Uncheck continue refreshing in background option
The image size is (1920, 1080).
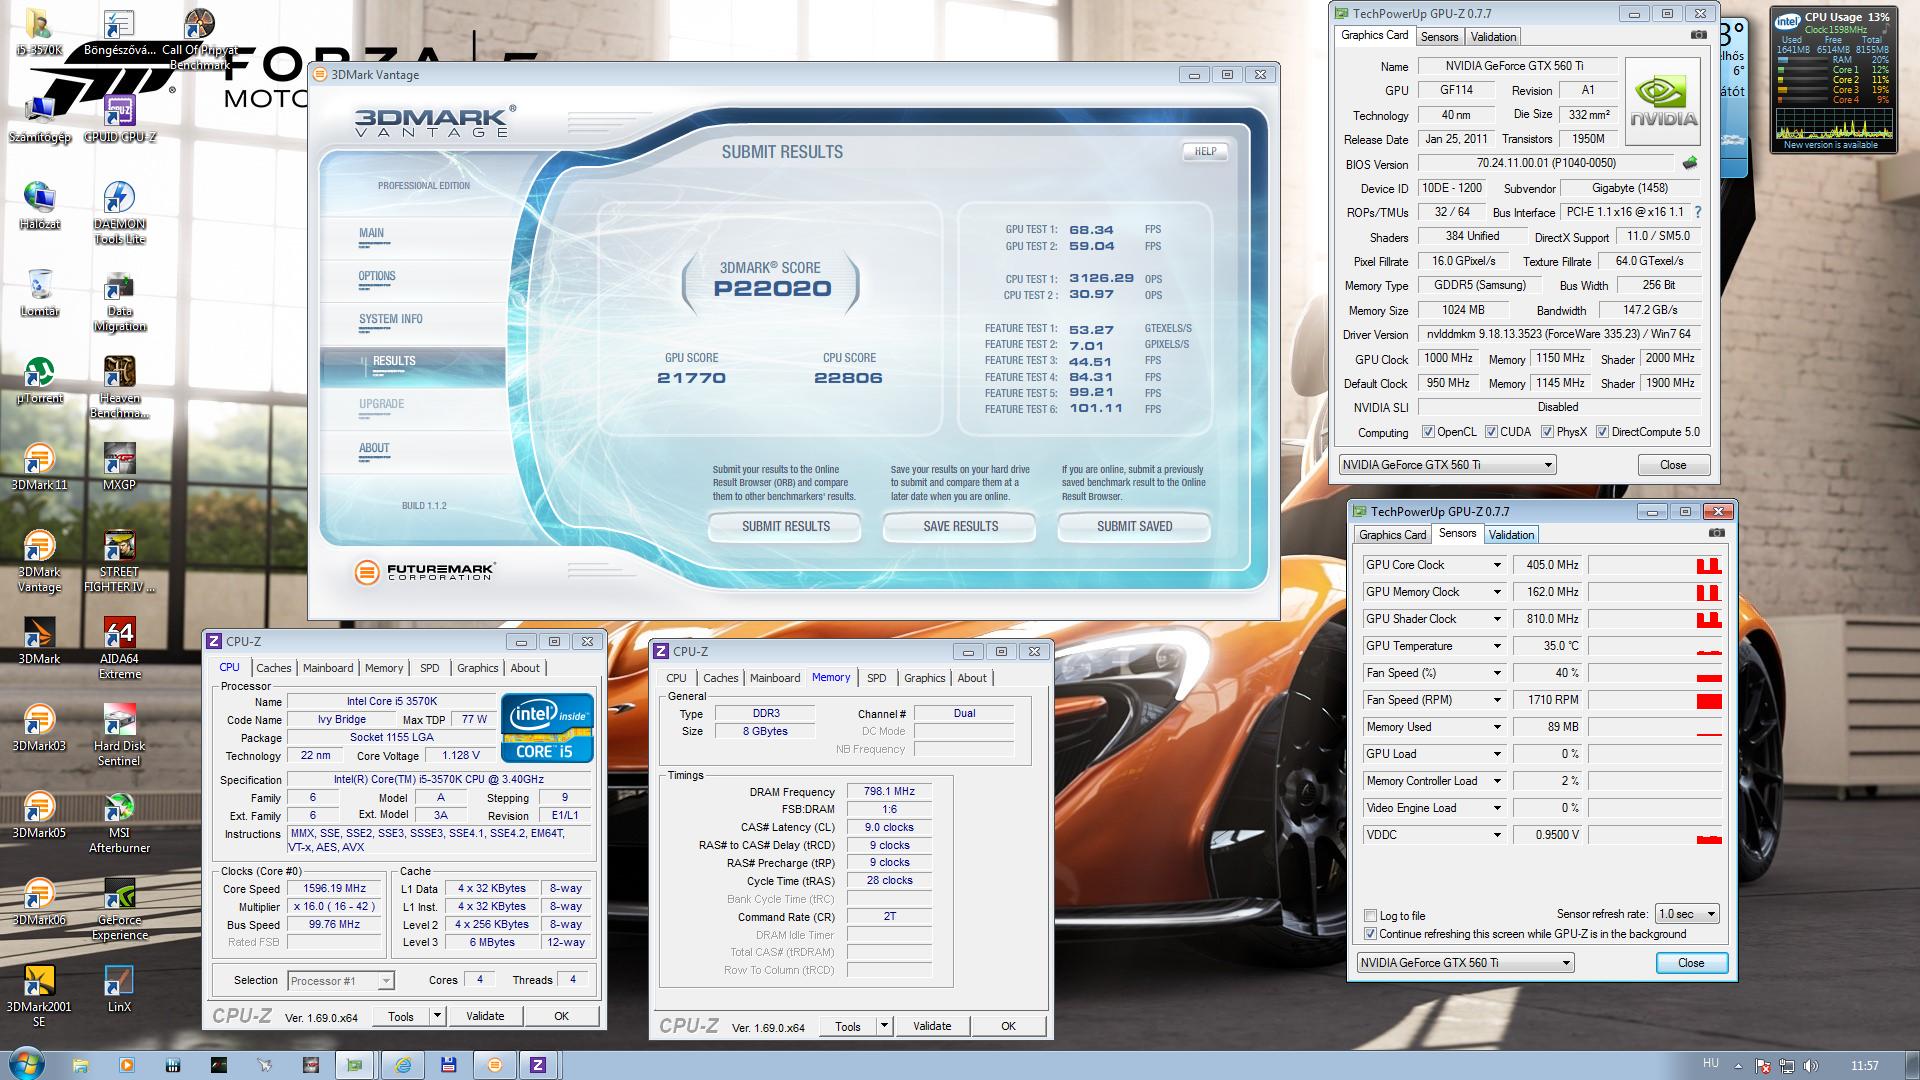pyautogui.click(x=1371, y=934)
